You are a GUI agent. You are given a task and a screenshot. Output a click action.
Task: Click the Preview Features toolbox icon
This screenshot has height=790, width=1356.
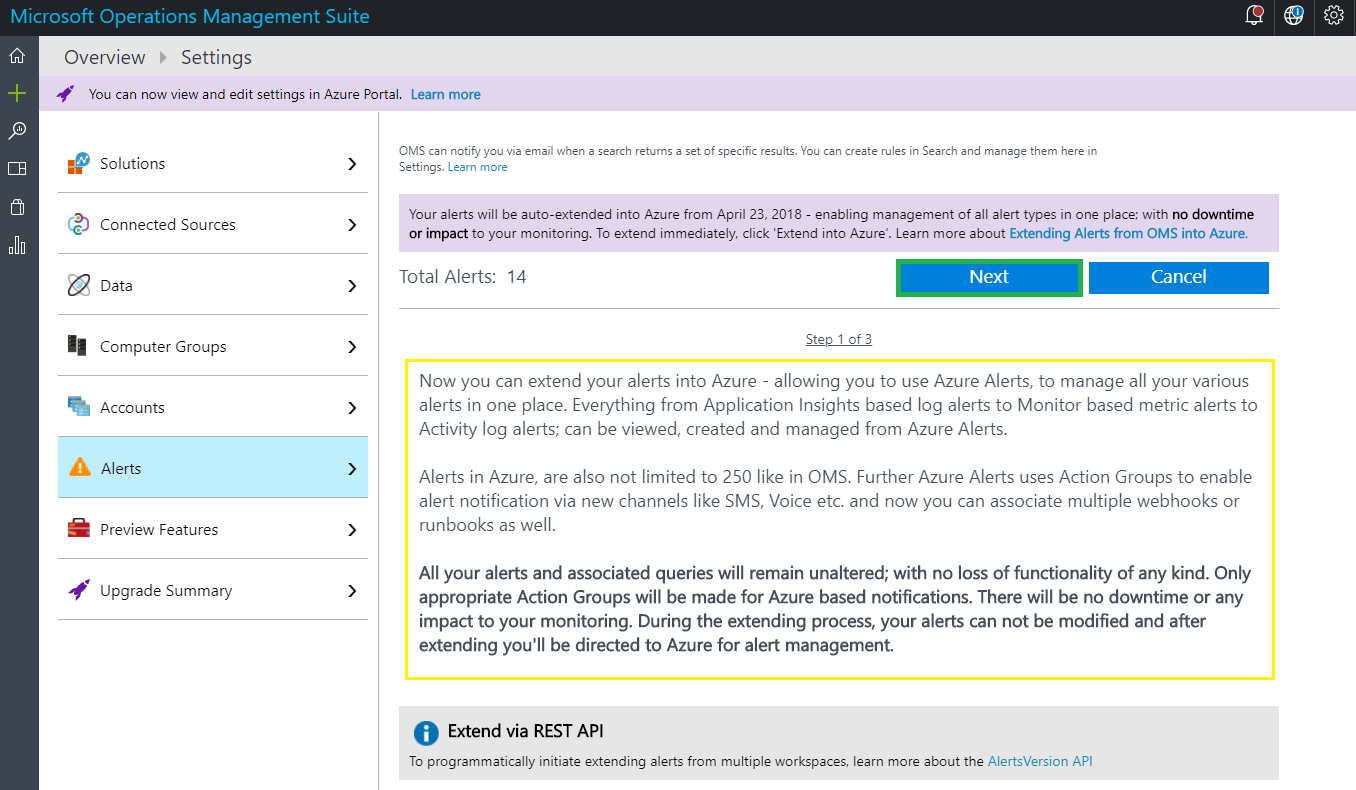point(79,529)
